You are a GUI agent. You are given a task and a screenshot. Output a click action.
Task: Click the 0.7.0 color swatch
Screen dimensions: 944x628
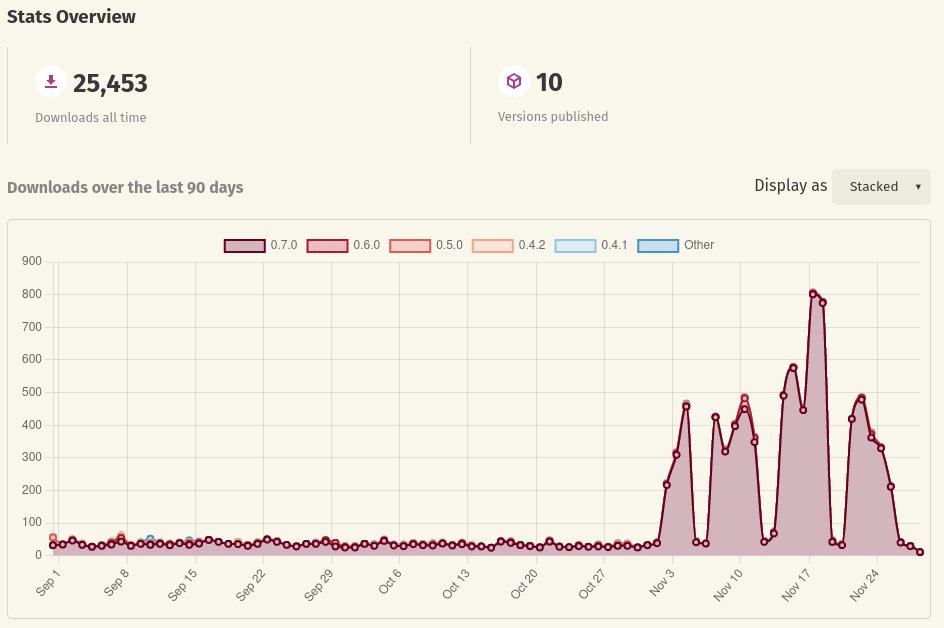pyautogui.click(x=243, y=245)
